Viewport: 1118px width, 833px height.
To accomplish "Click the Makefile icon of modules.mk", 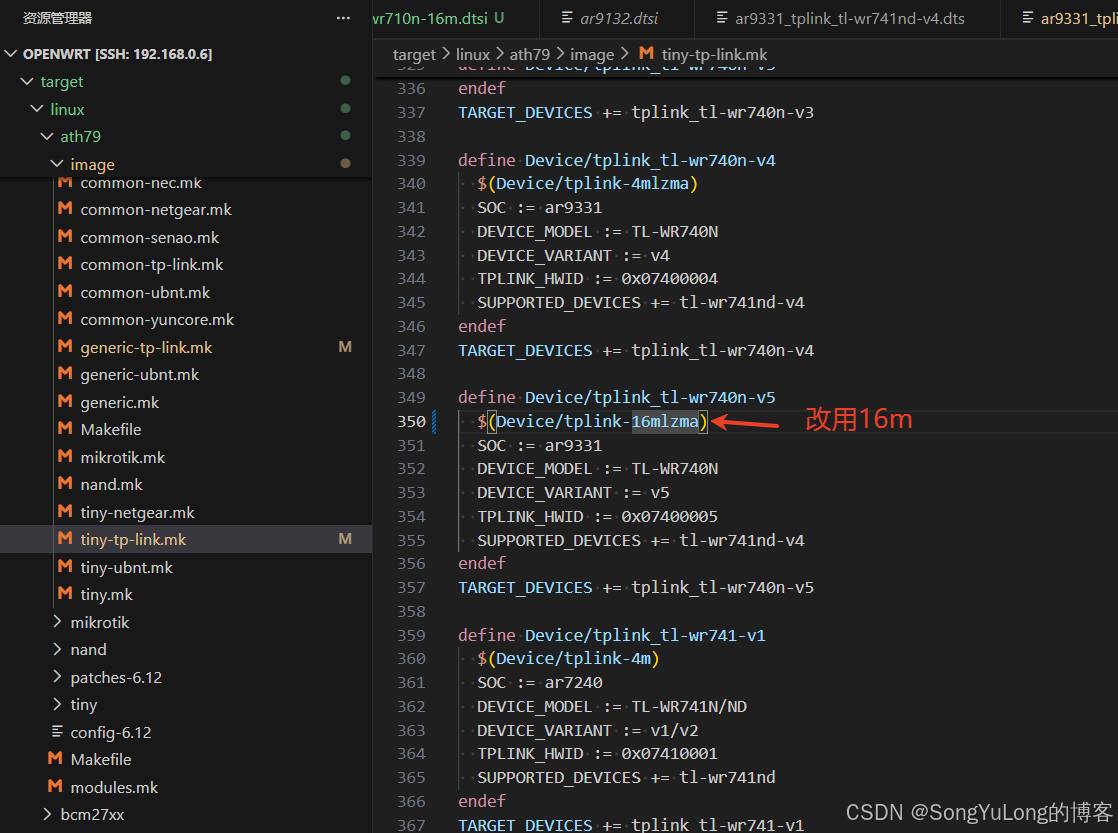I will pos(55,786).
